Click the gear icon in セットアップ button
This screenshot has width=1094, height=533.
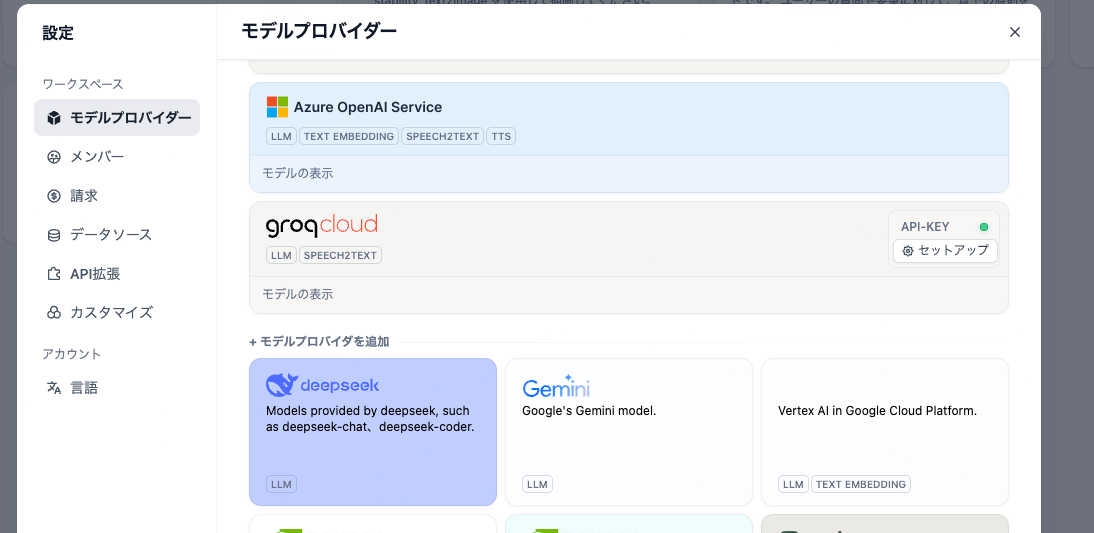coord(908,251)
